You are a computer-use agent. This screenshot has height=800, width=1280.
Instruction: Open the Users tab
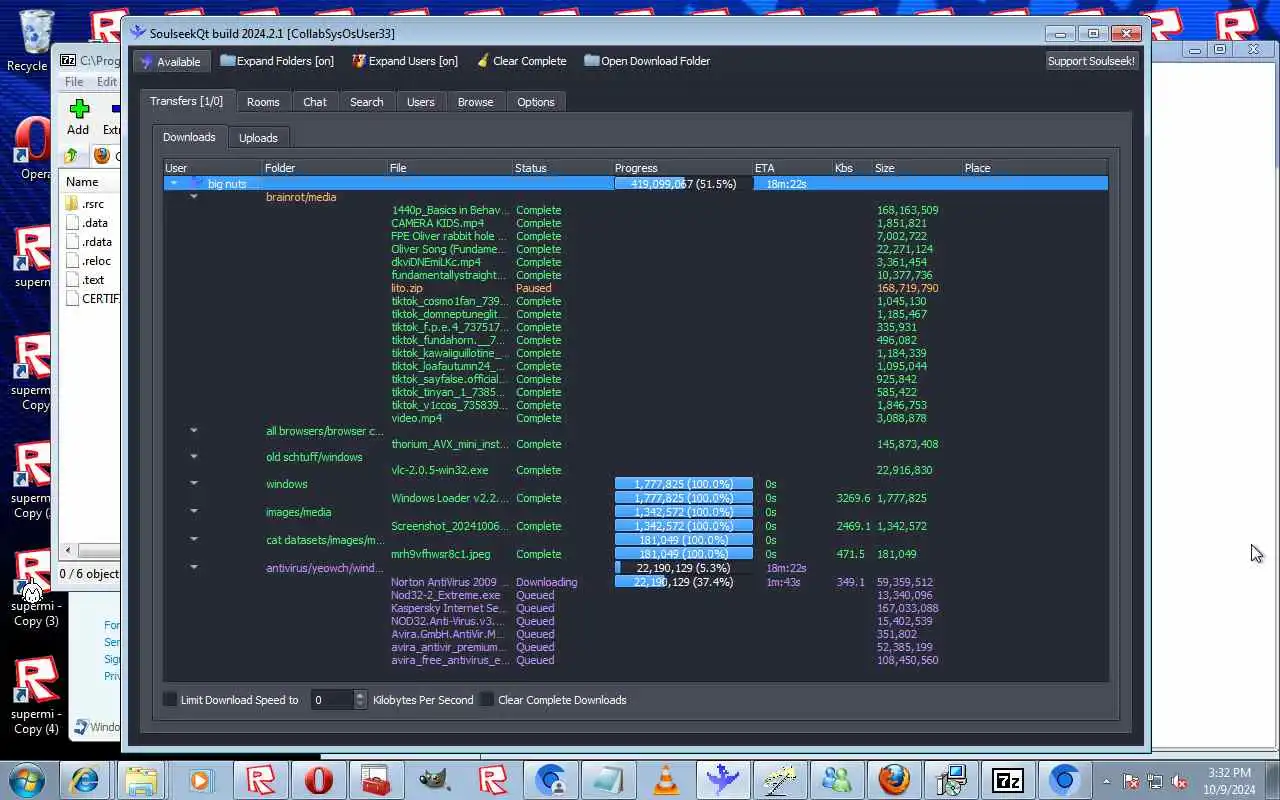pos(421,102)
